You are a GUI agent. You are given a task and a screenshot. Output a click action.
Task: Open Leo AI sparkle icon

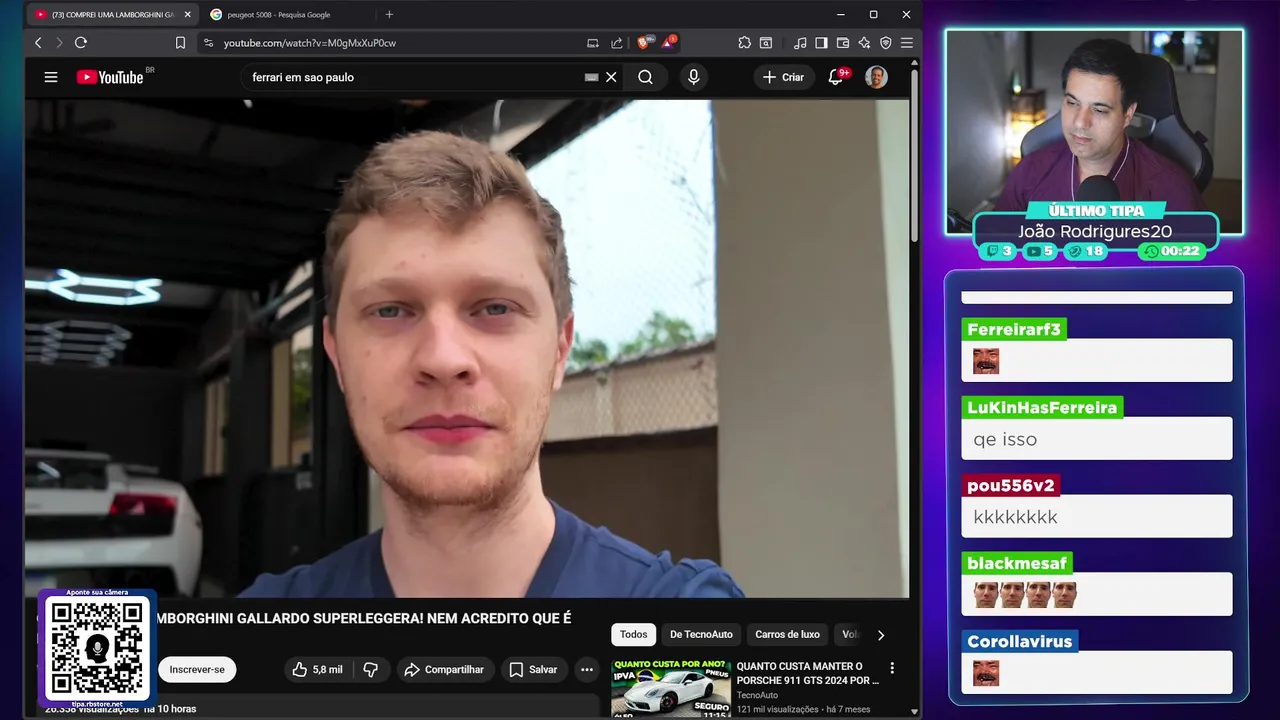[864, 43]
